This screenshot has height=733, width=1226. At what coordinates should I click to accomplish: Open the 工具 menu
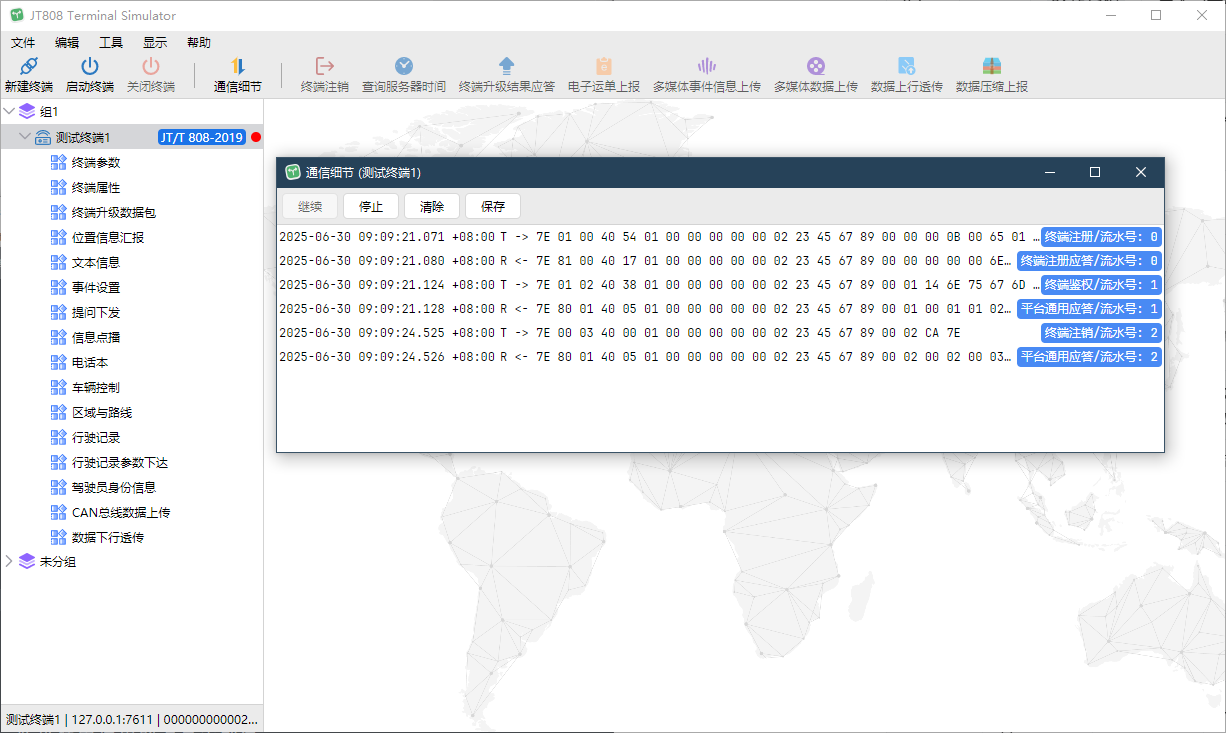point(111,42)
